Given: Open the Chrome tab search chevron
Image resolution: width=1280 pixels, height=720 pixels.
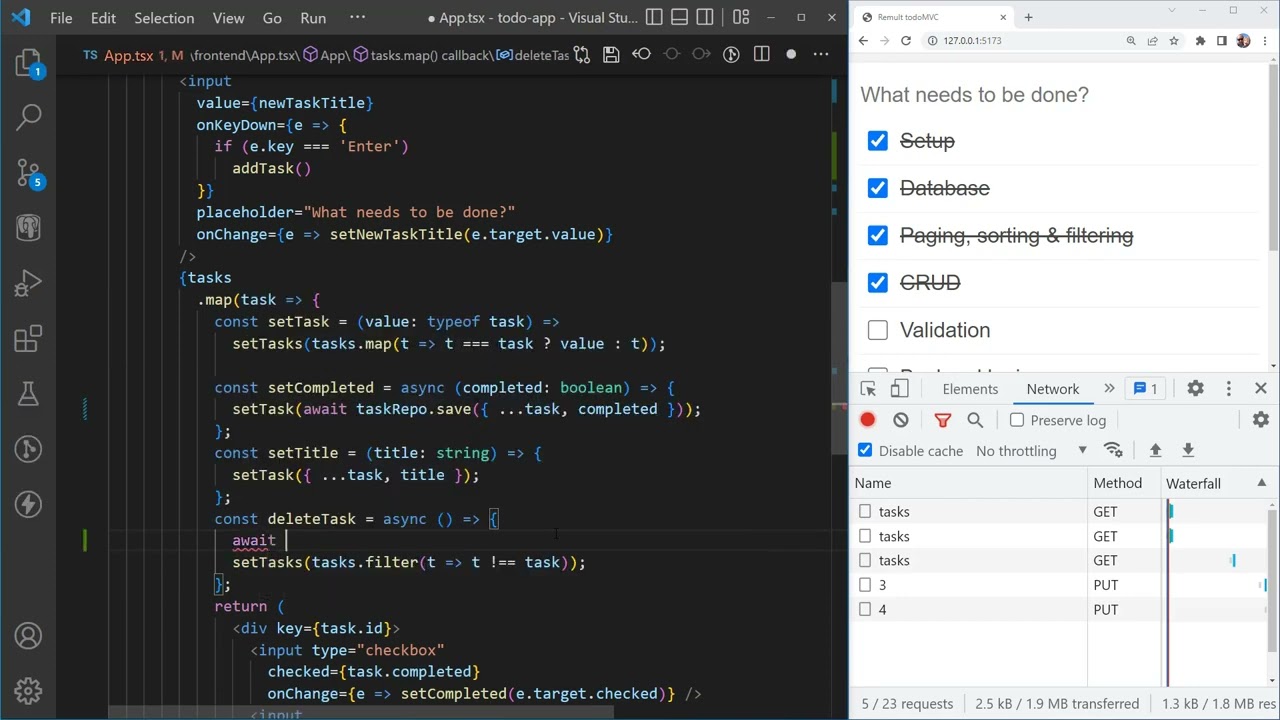Looking at the screenshot, I should click(x=1171, y=11).
